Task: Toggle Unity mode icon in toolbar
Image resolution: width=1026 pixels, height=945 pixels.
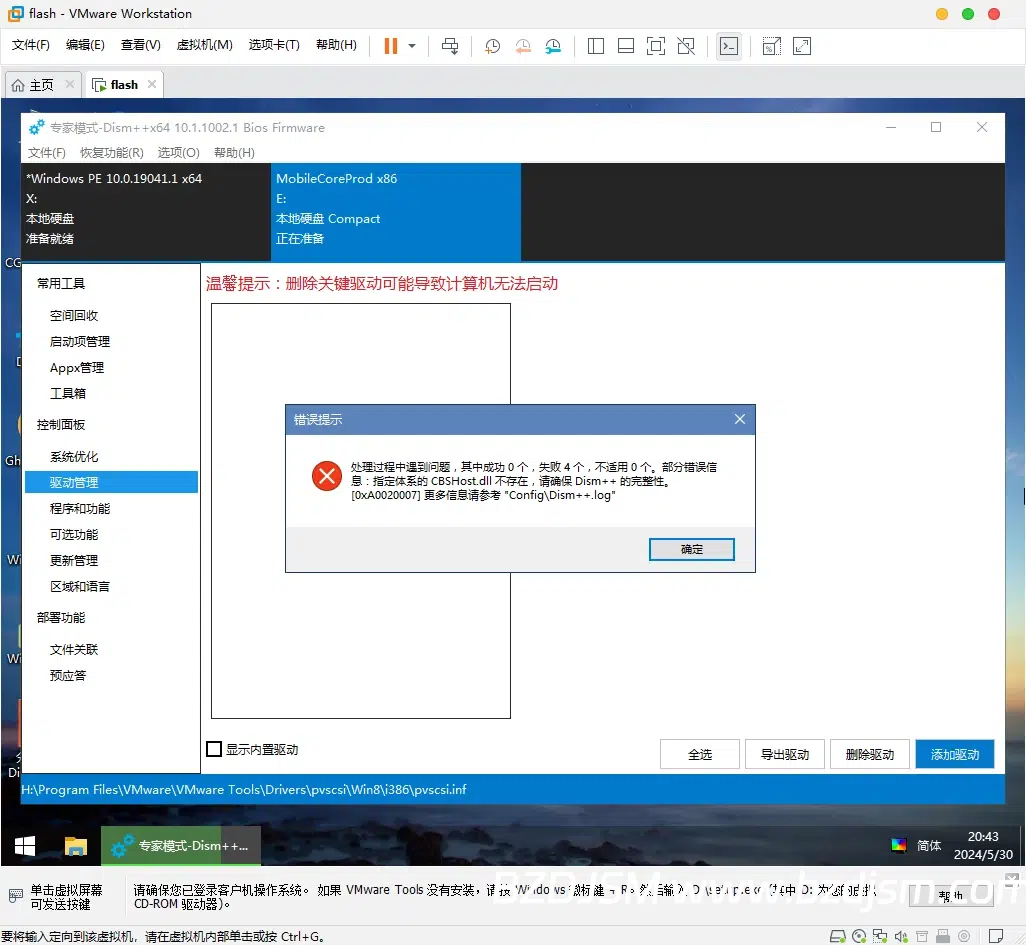Action: click(x=686, y=46)
